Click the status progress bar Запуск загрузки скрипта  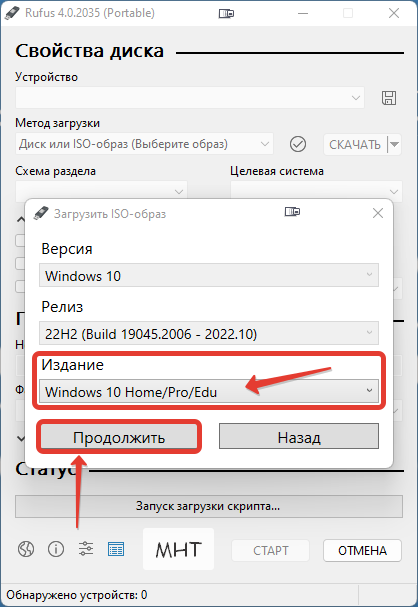[x=209, y=506]
